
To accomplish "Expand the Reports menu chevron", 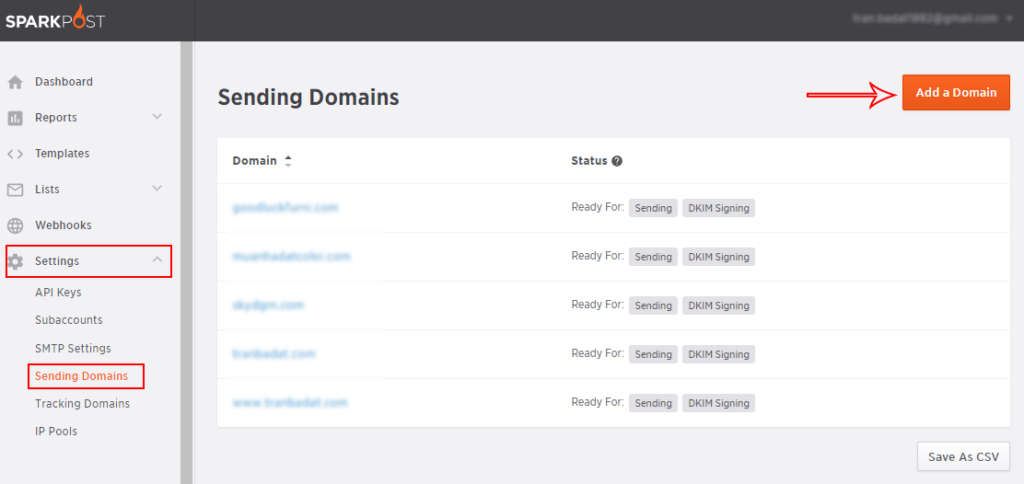I will coord(157,117).
